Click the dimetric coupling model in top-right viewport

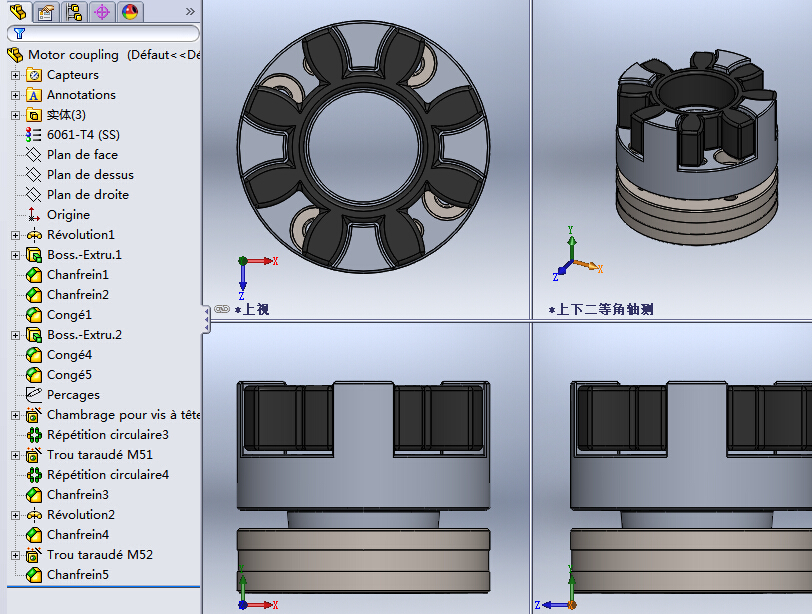click(x=697, y=147)
